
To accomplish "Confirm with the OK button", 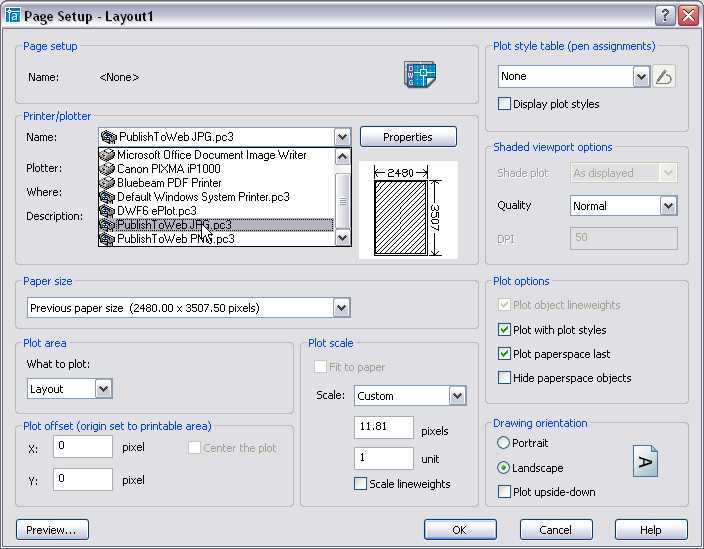I will (x=460, y=530).
